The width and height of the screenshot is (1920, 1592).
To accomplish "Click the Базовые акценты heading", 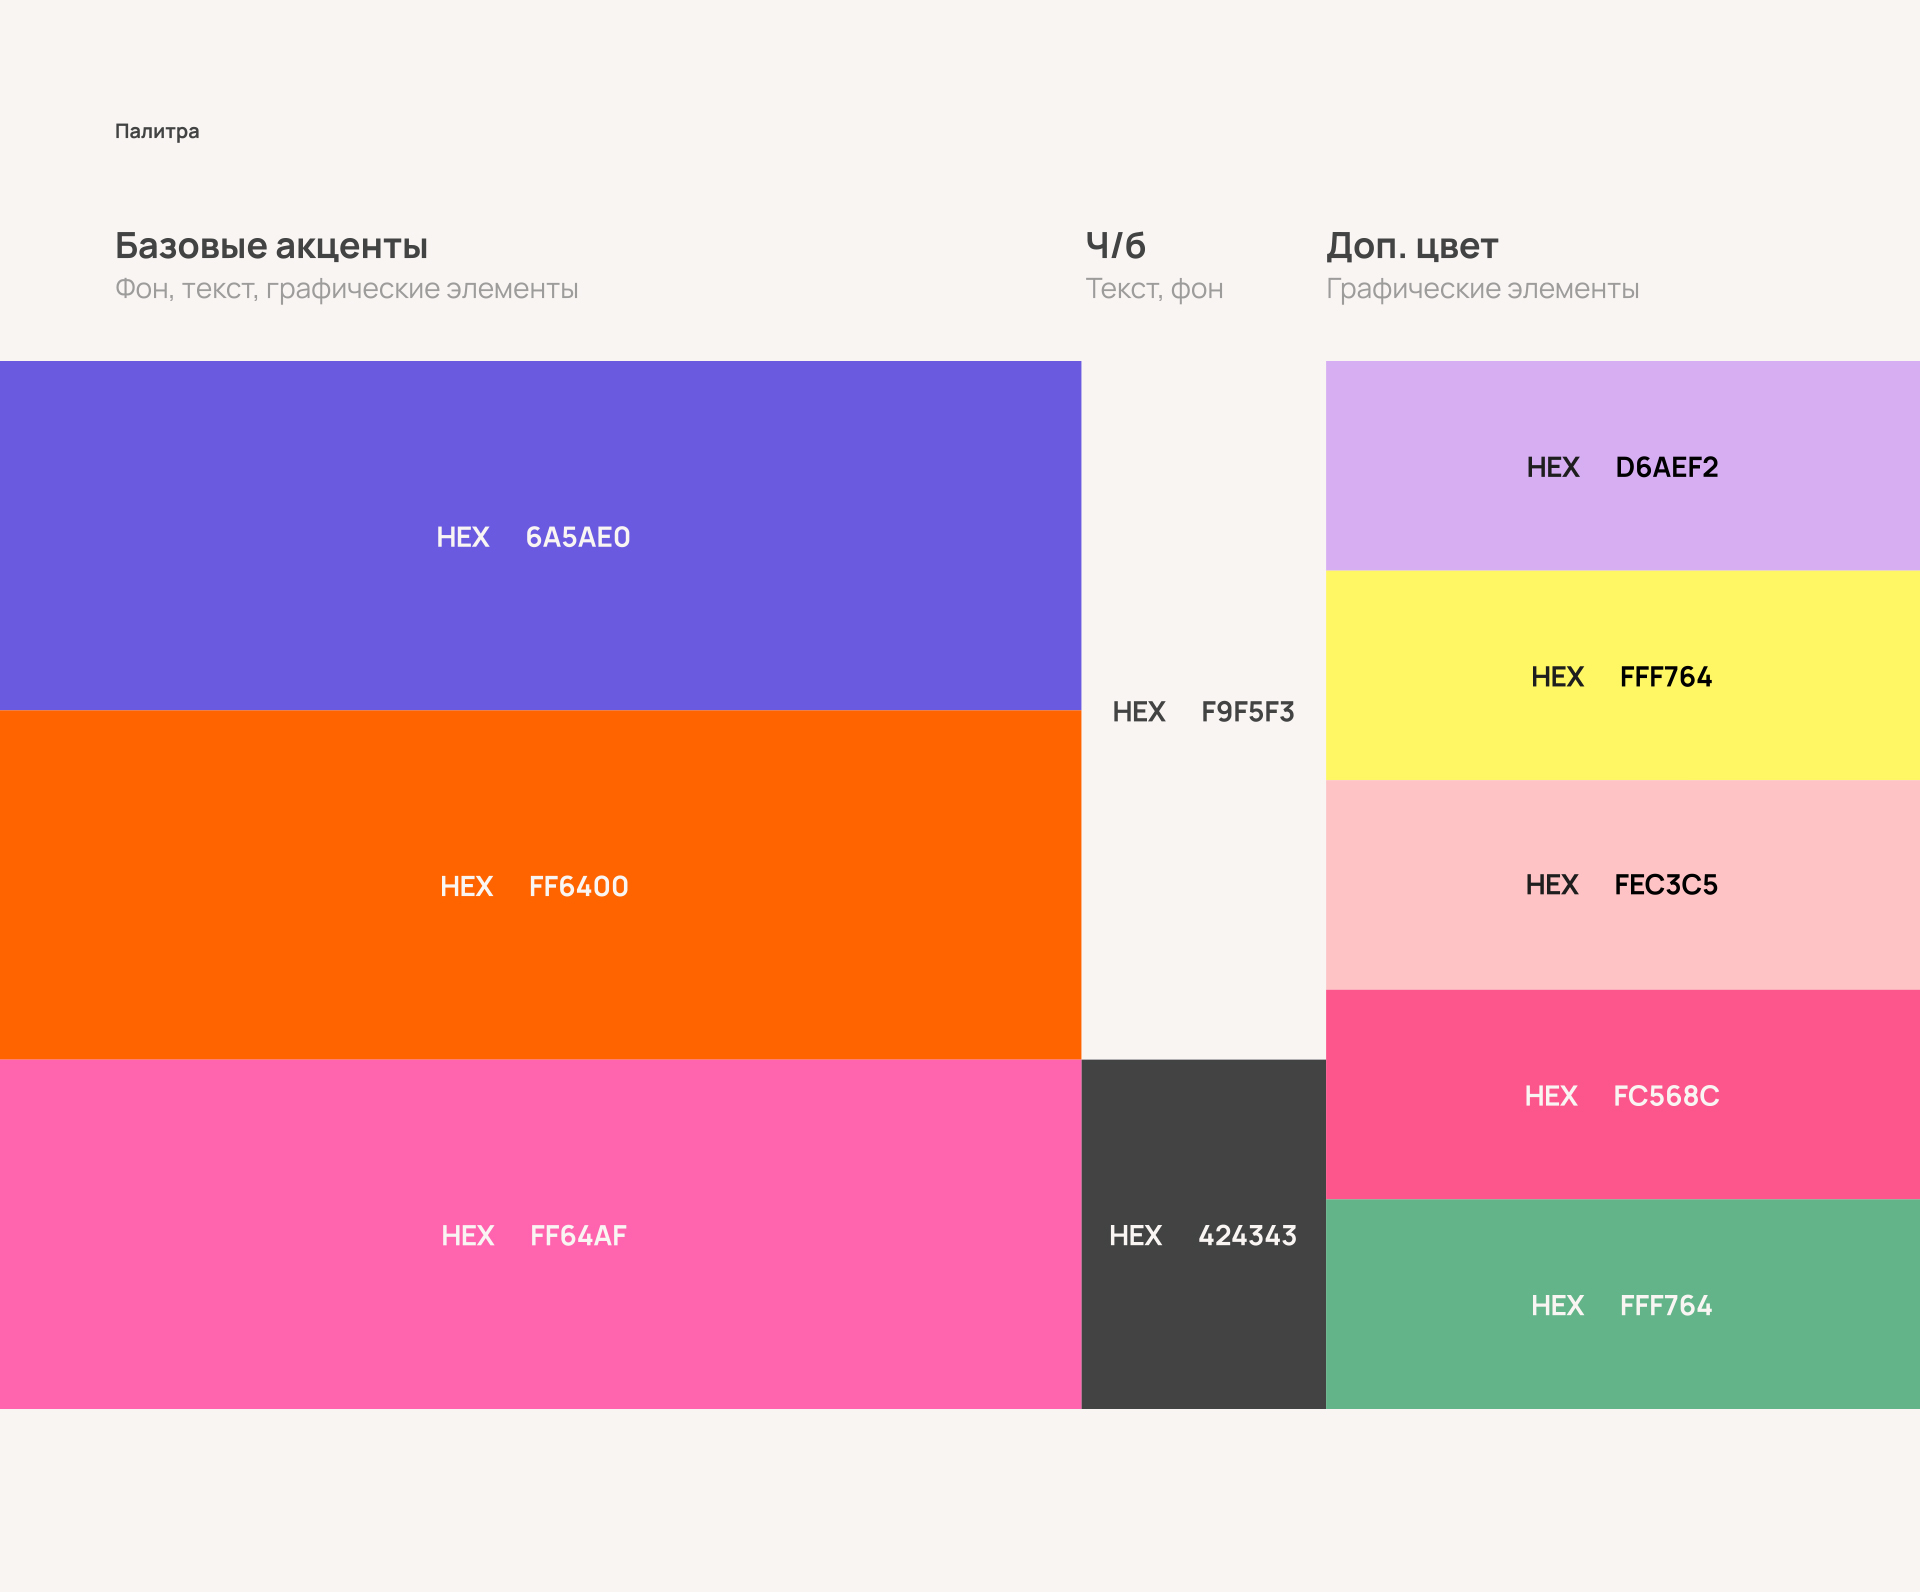I will coord(271,246).
